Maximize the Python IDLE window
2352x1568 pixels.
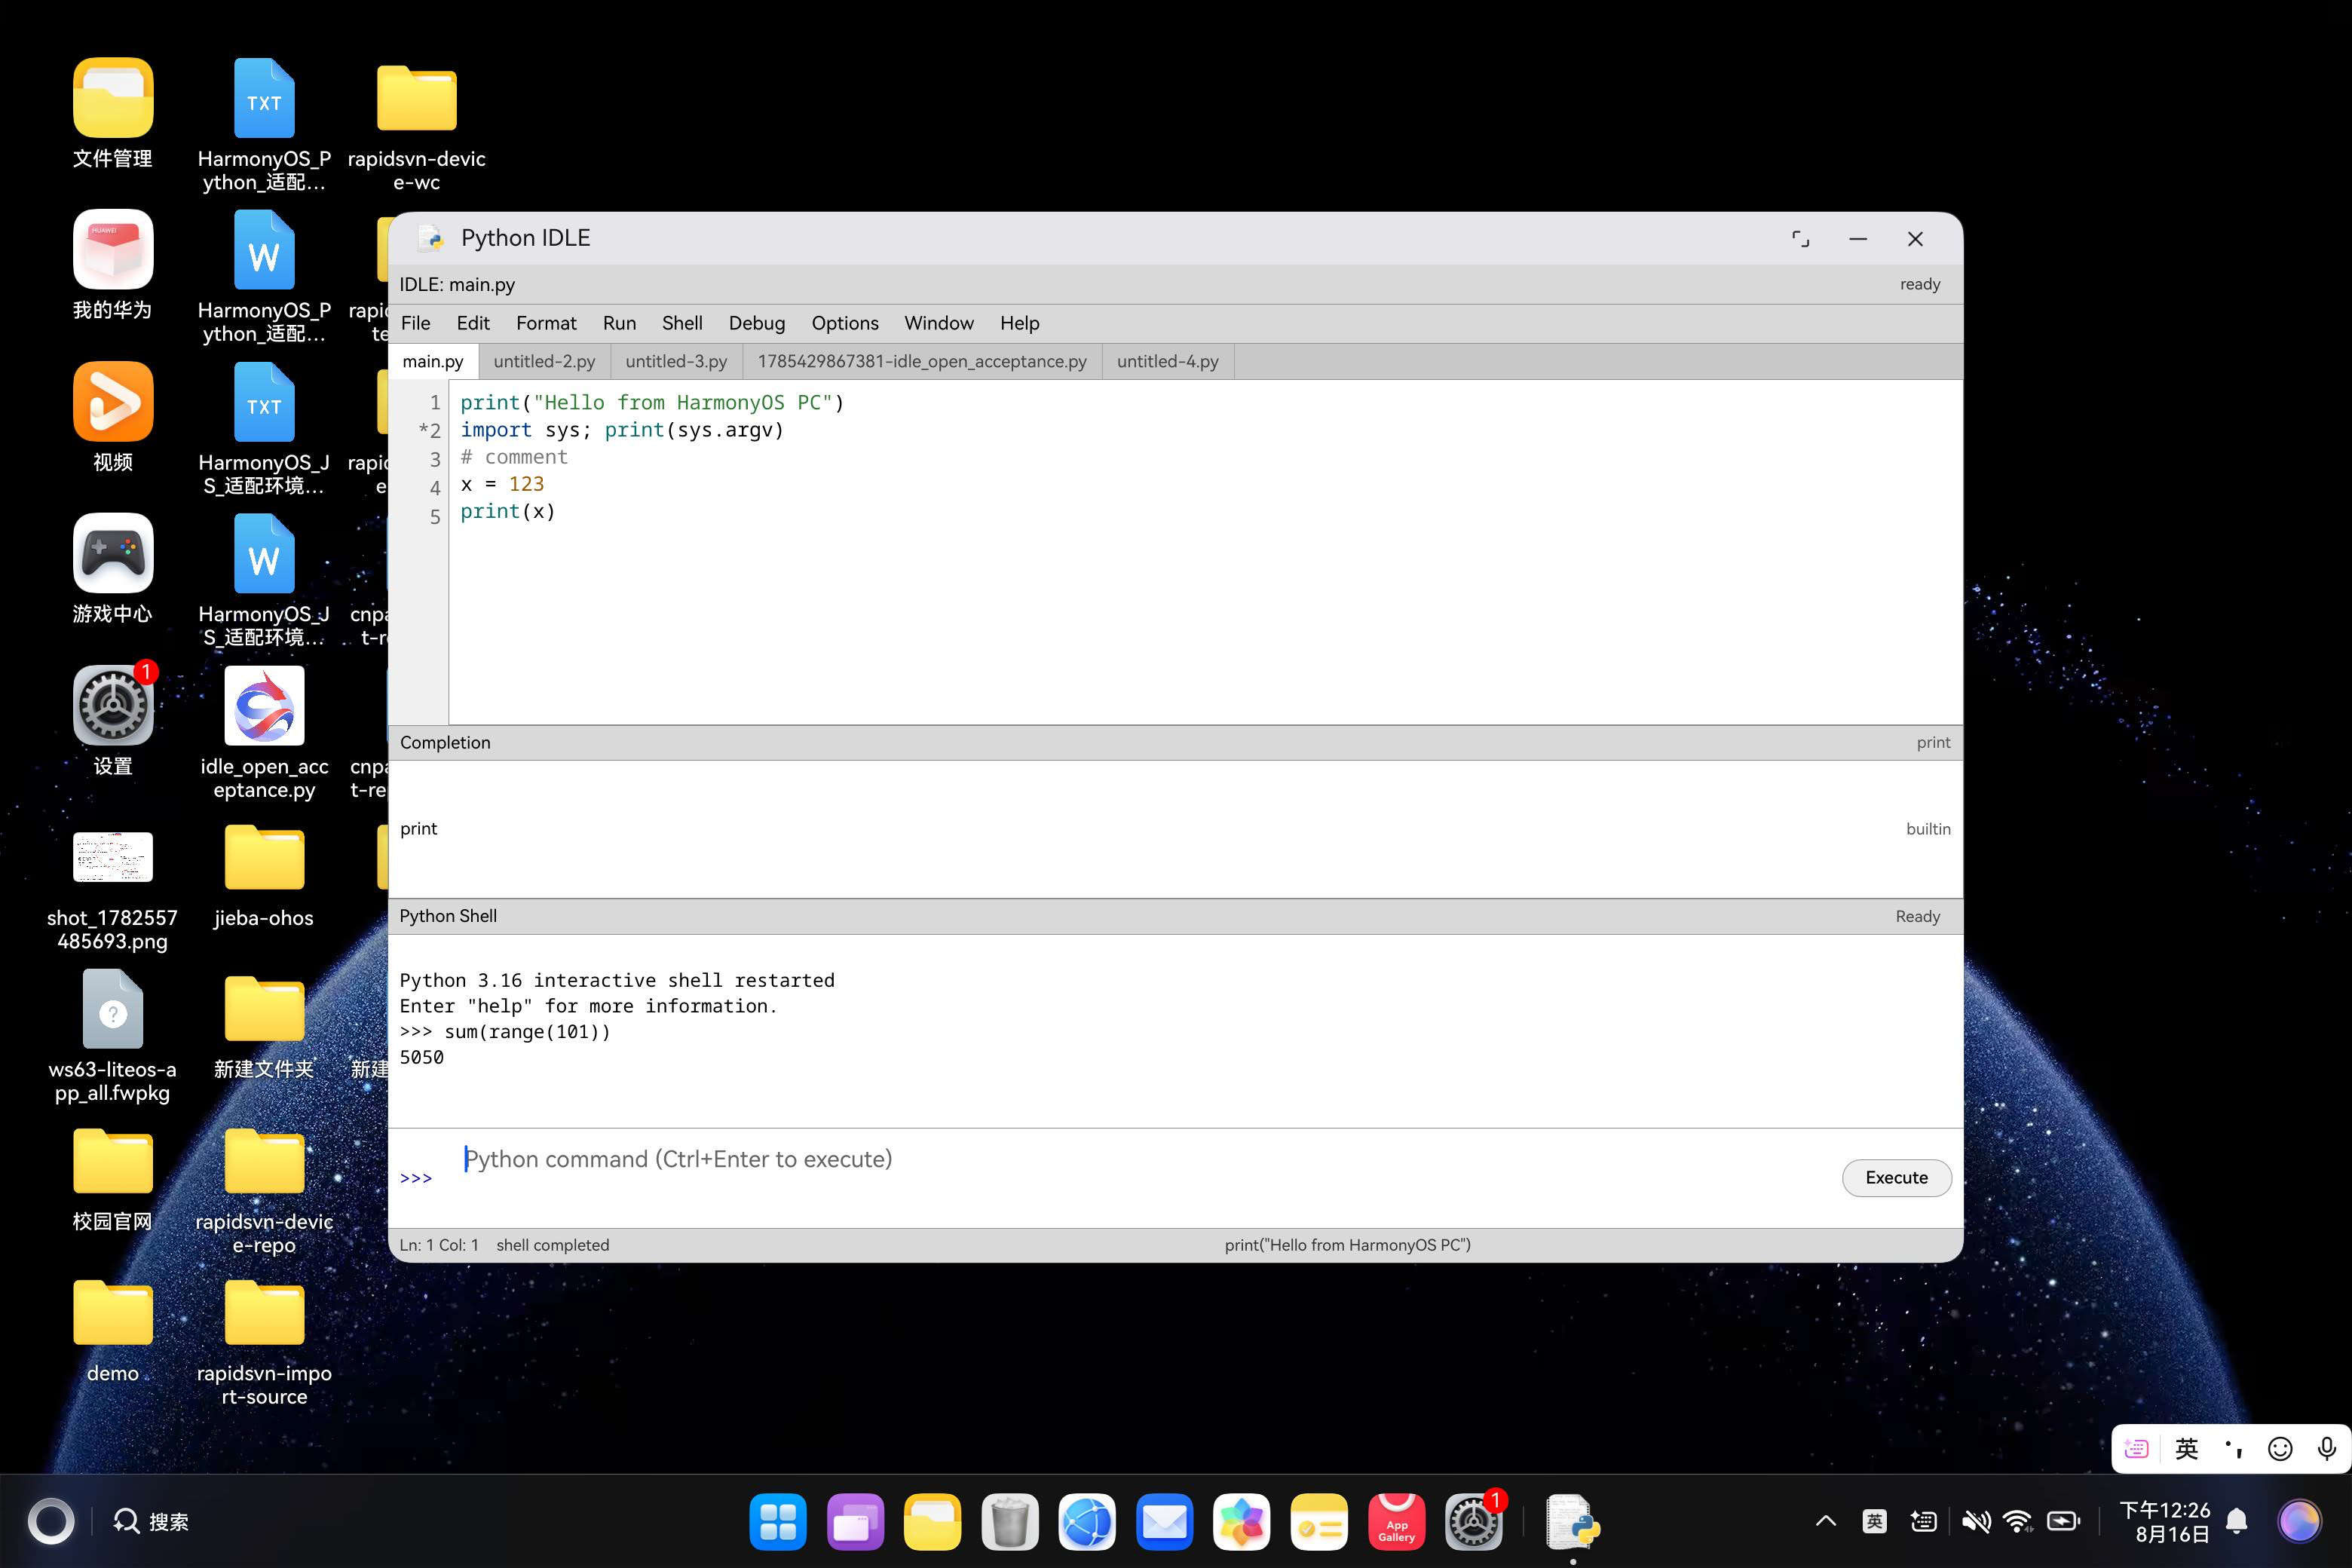point(1800,239)
